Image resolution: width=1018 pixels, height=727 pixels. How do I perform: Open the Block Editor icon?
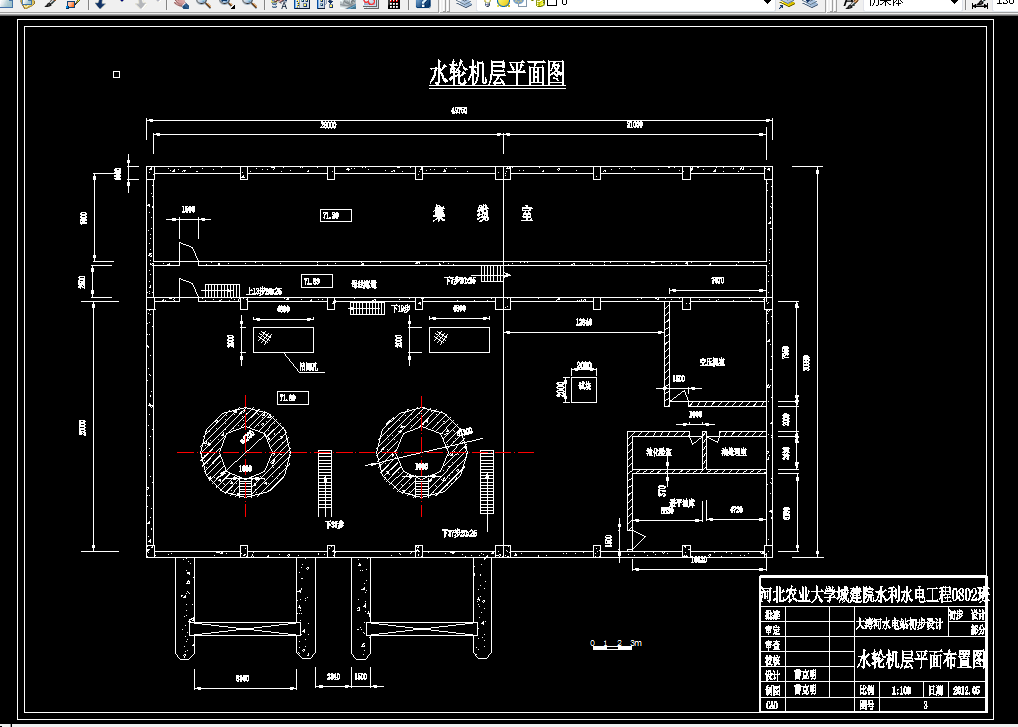point(73,3)
